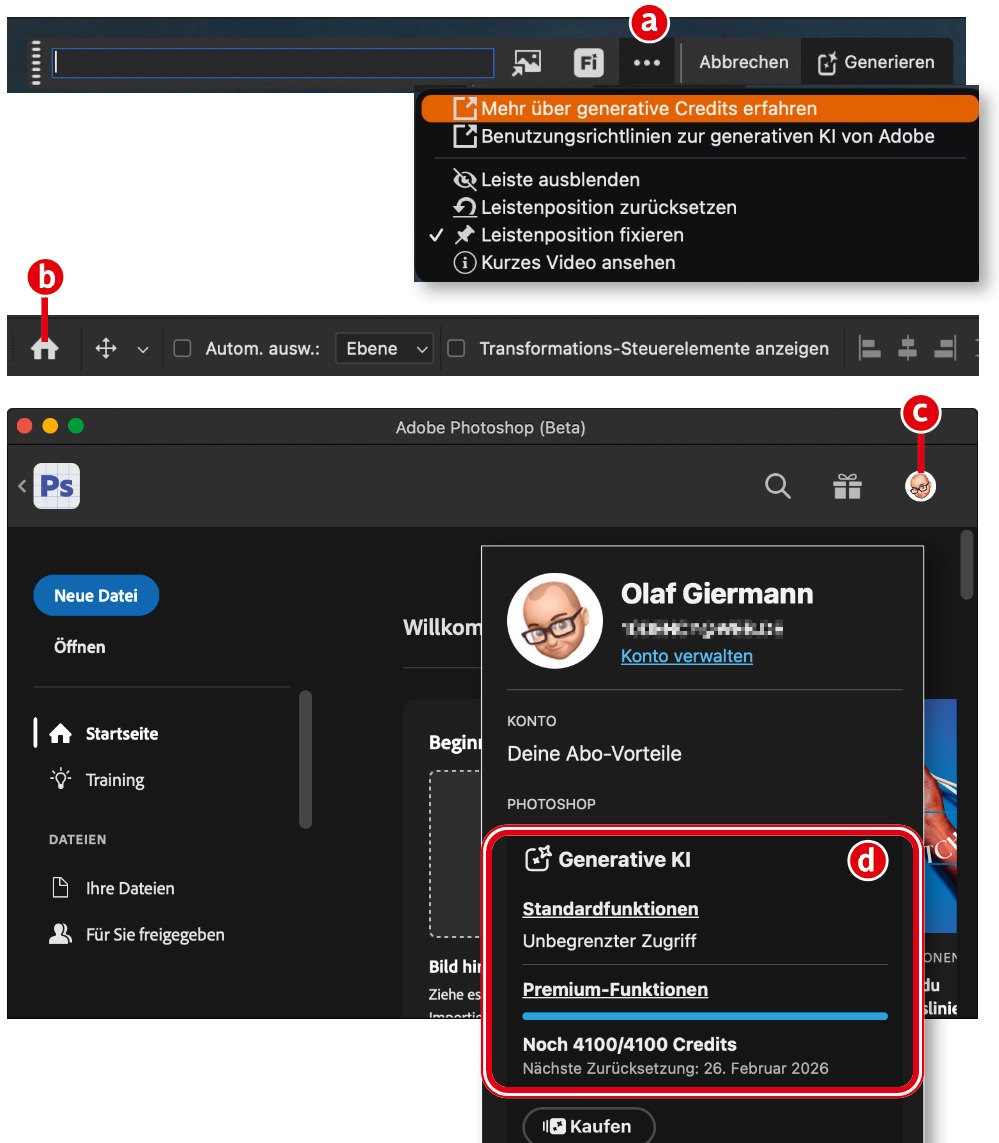
Task: Click the 'Adobe Photoshop (Beta)' window title
Action: [490, 427]
